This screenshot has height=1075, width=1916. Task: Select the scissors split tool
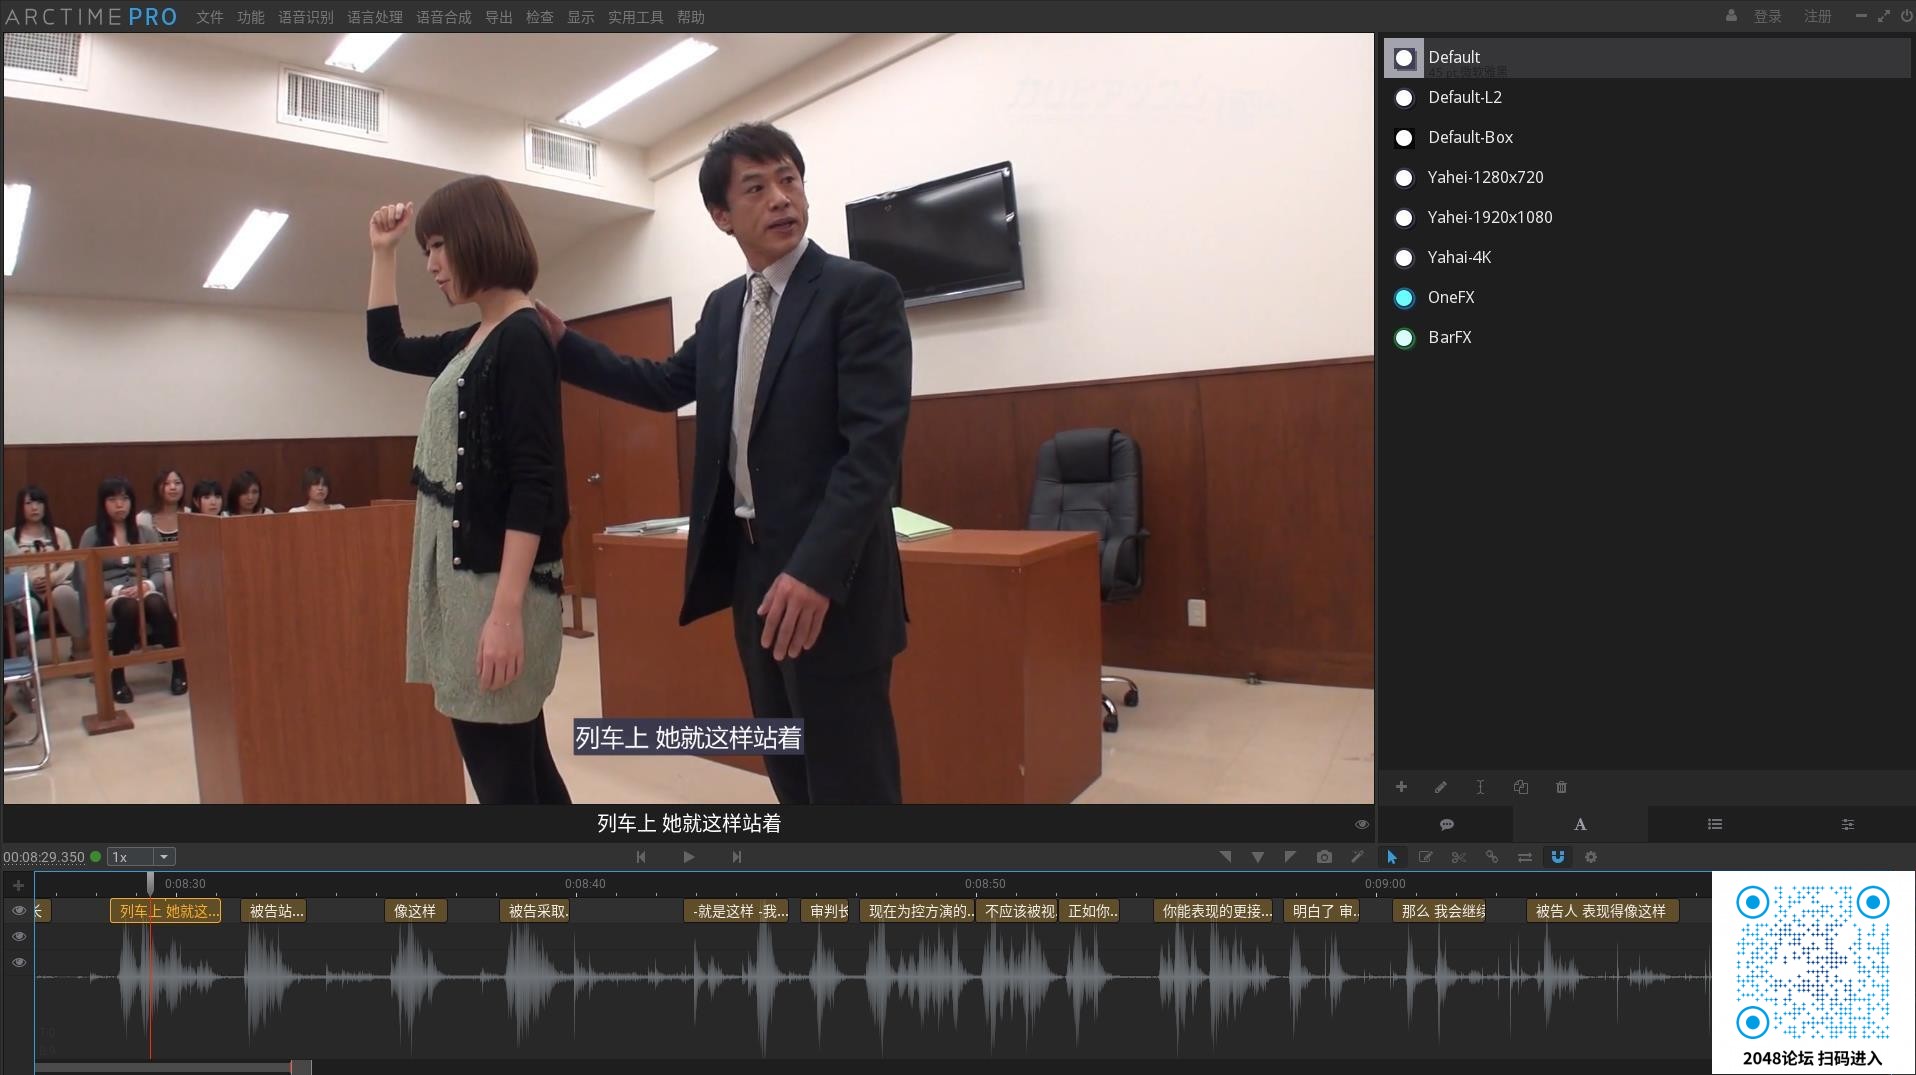[1459, 857]
